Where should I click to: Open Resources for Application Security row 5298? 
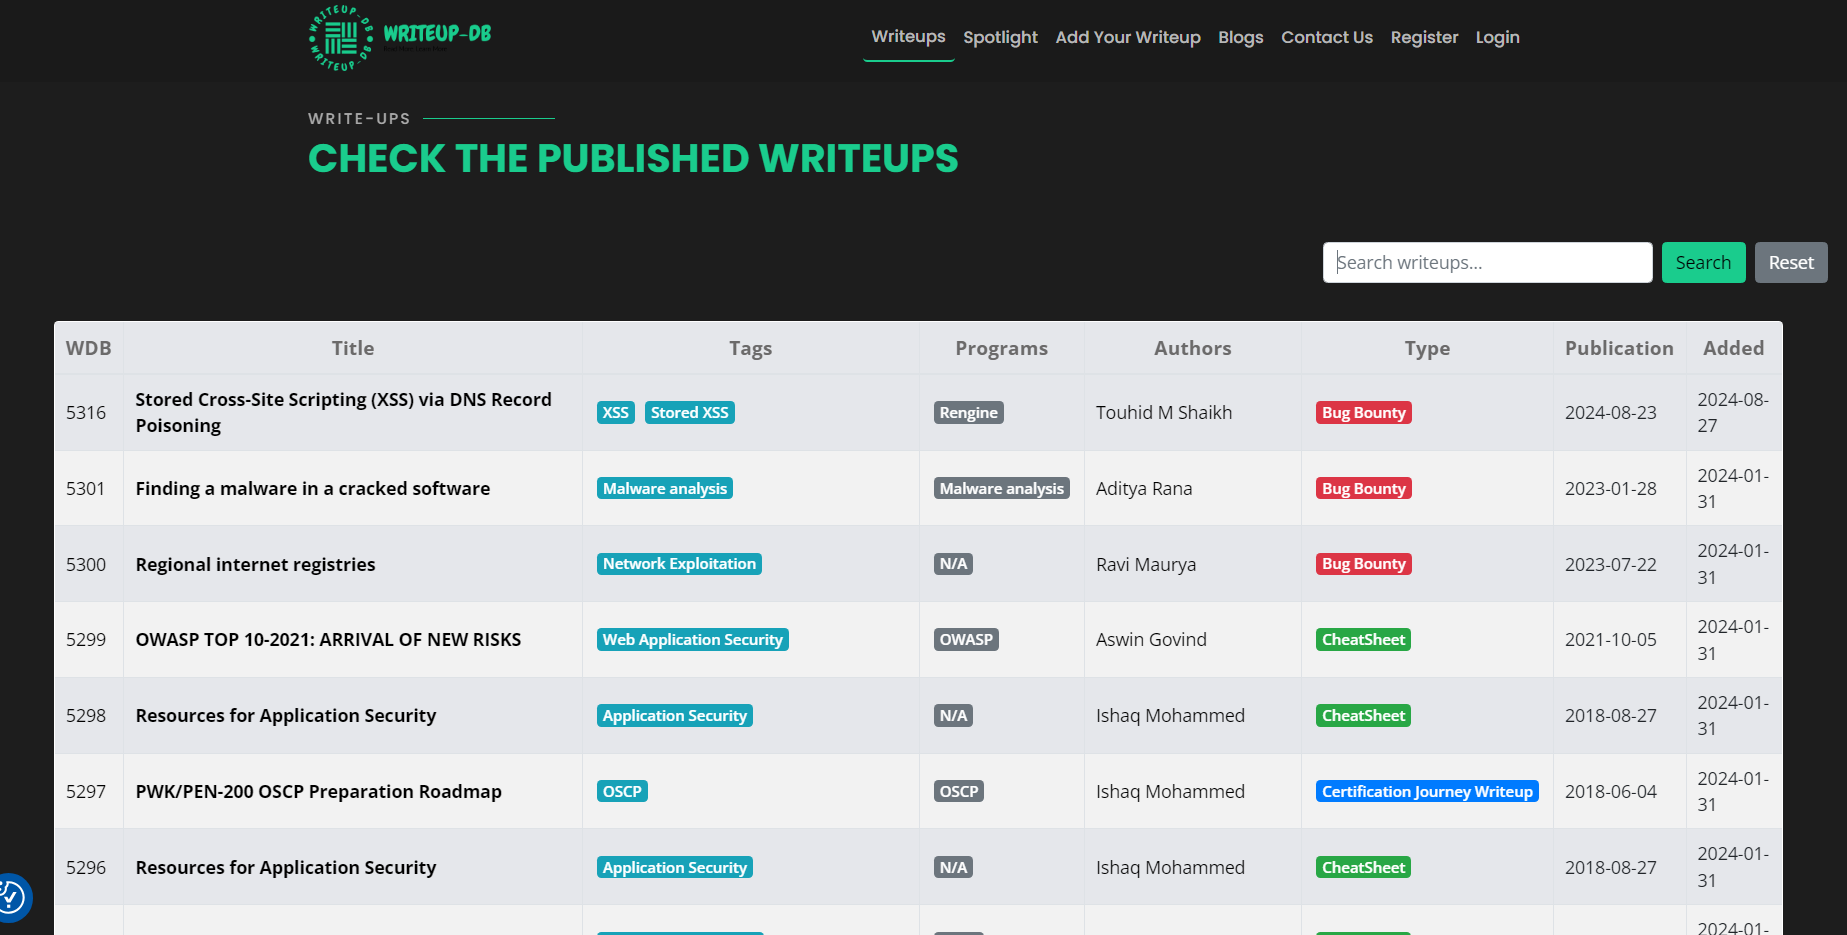(286, 715)
